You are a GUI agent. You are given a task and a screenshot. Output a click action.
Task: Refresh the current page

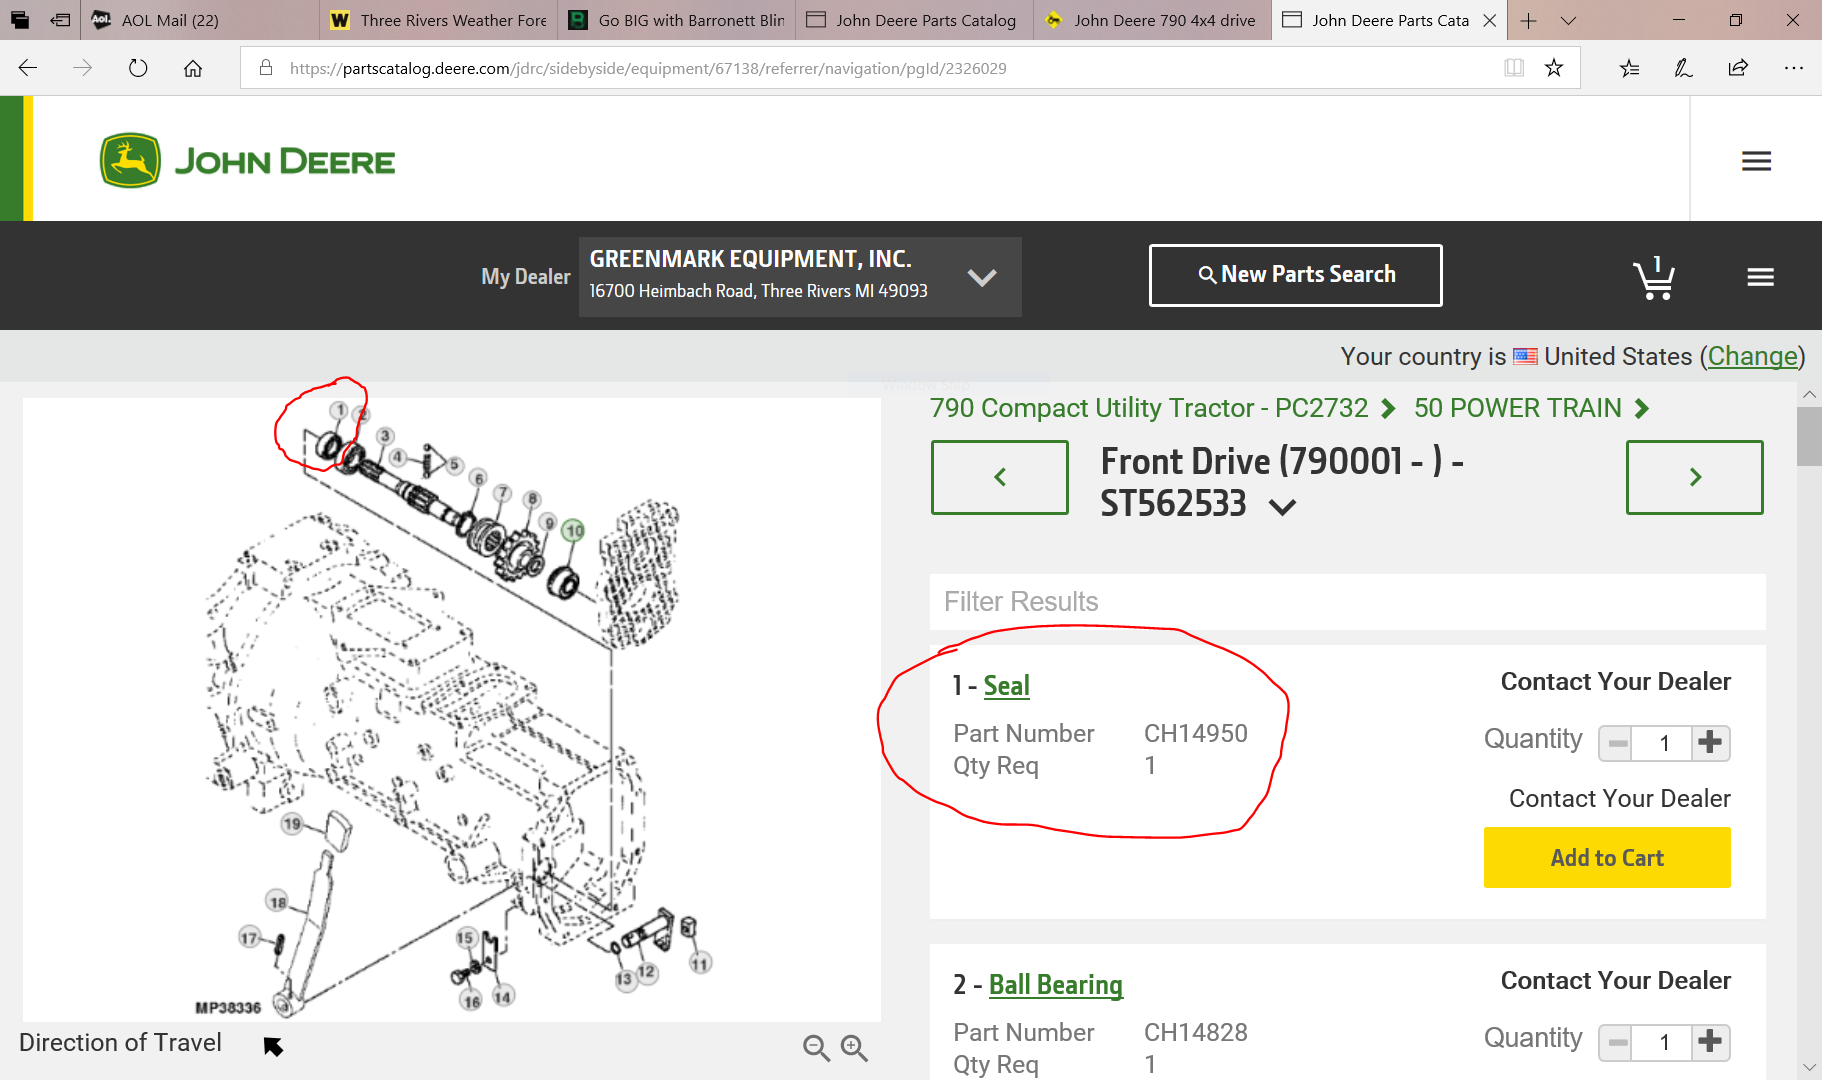click(138, 68)
